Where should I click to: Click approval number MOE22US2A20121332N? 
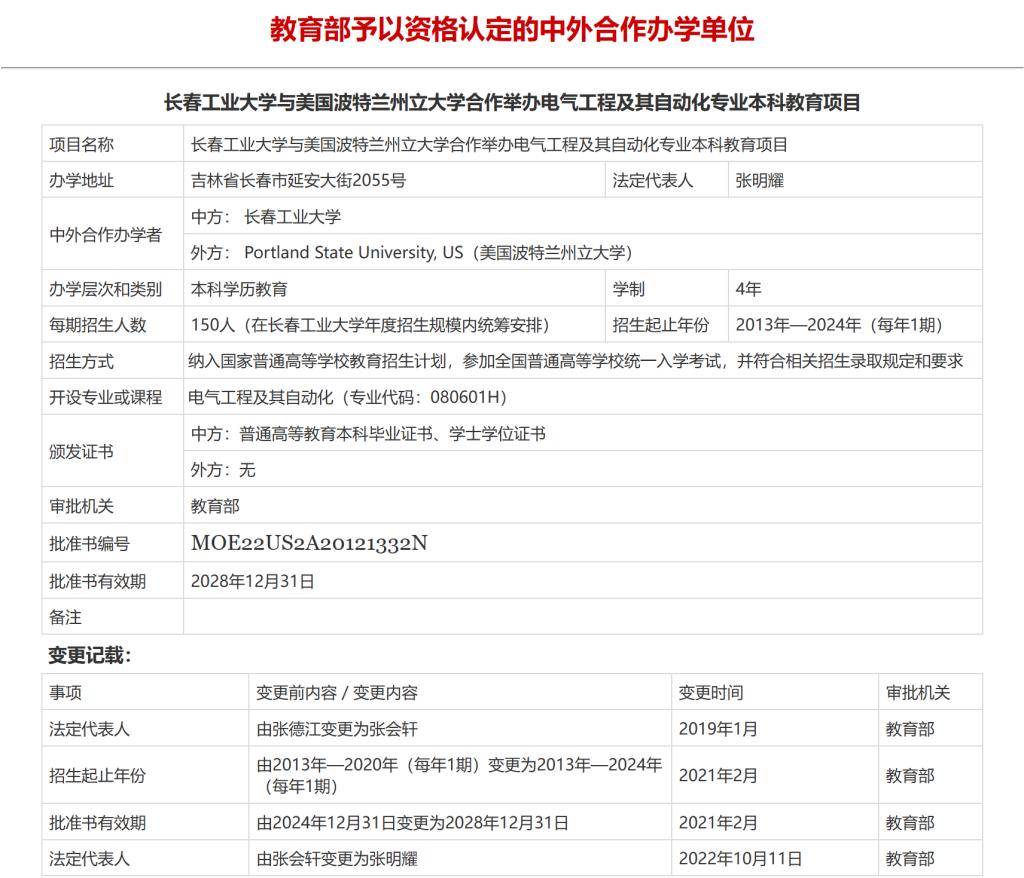tap(309, 544)
